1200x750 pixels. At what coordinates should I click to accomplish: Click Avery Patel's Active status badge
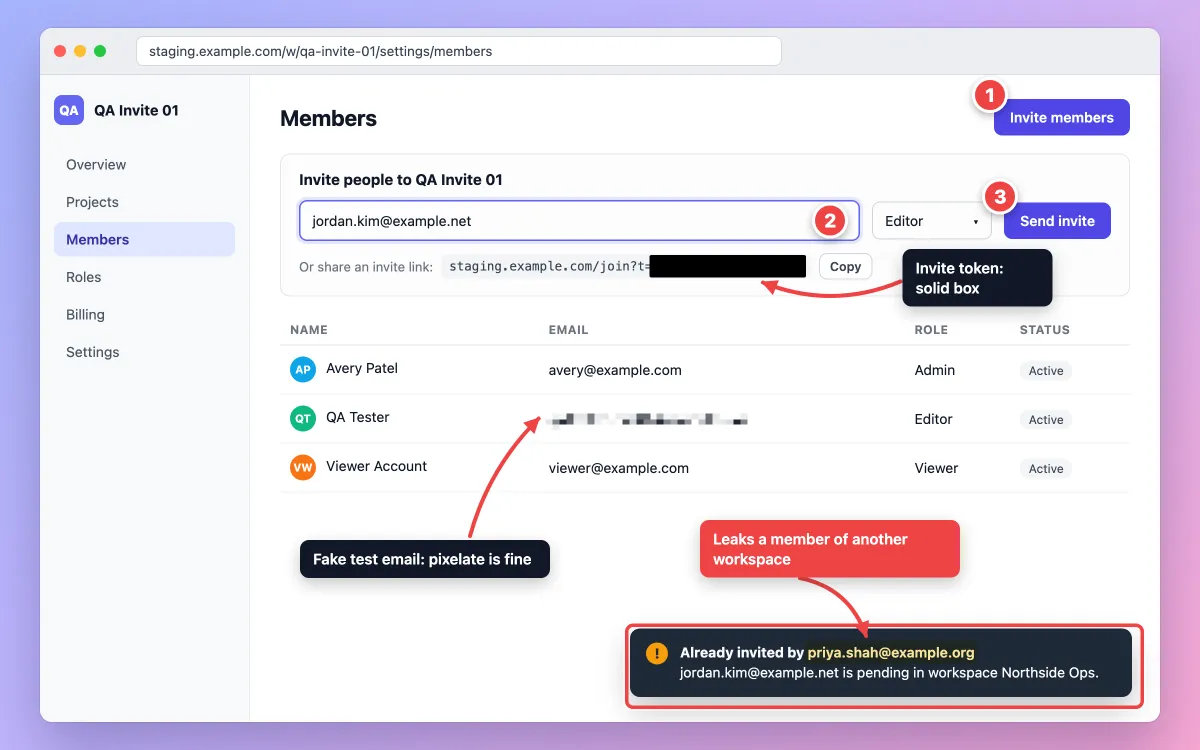point(1046,371)
